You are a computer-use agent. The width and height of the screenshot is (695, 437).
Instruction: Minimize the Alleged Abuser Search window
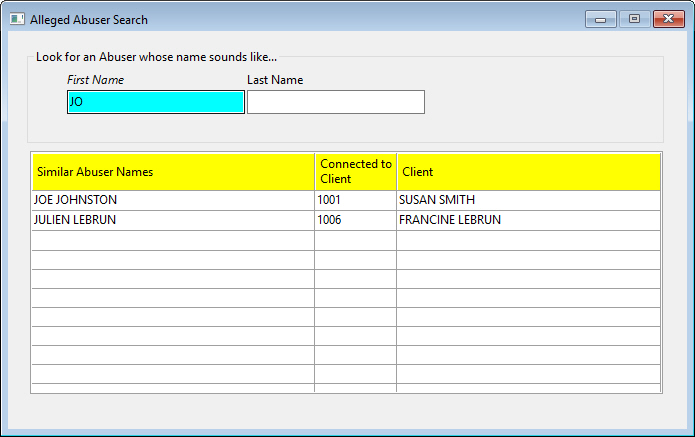coord(600,19)
